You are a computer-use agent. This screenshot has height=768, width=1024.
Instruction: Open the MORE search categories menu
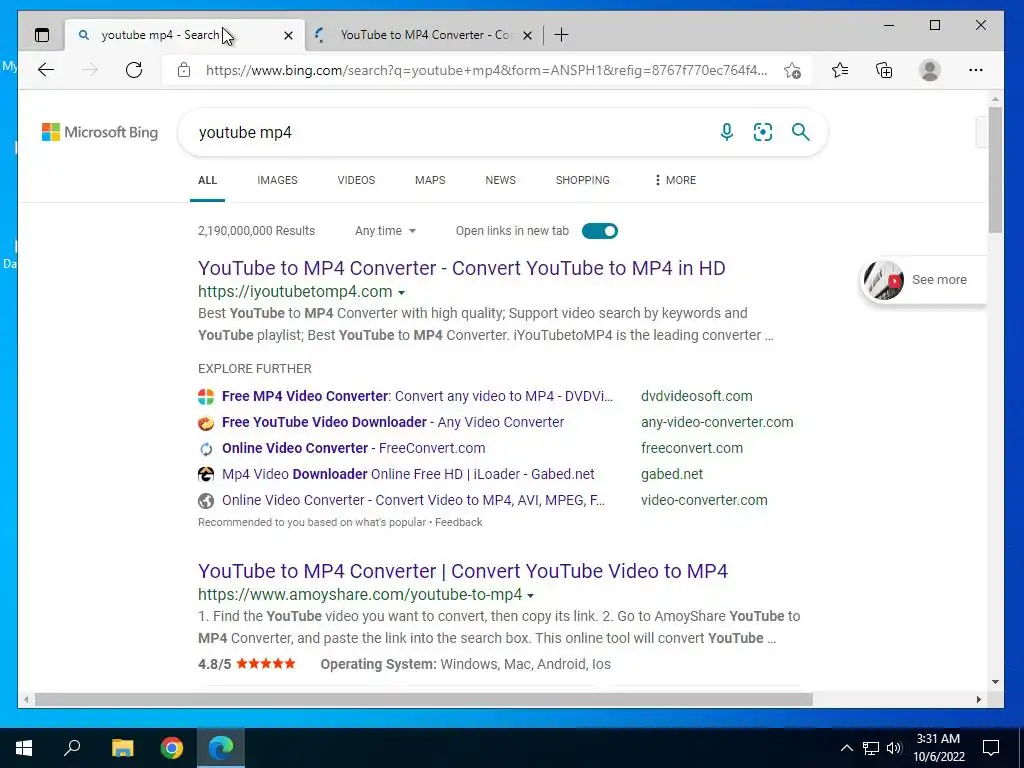[x=675, y=180]
